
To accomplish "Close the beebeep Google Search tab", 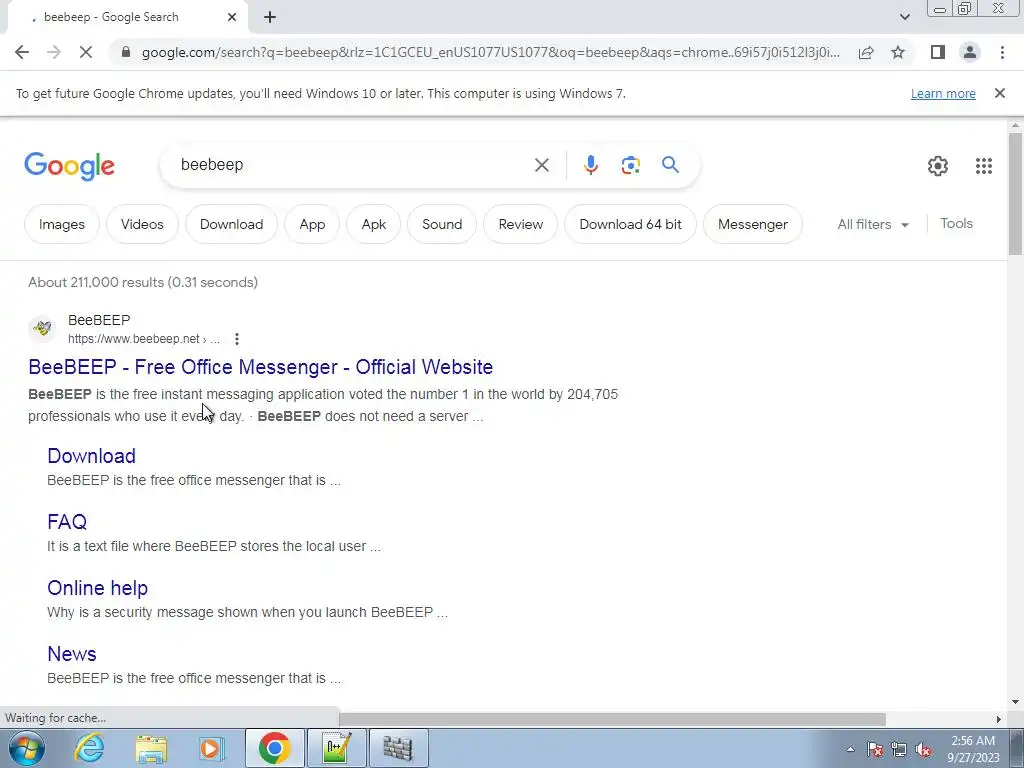I will pyautogui.click(x=232, y=18).
